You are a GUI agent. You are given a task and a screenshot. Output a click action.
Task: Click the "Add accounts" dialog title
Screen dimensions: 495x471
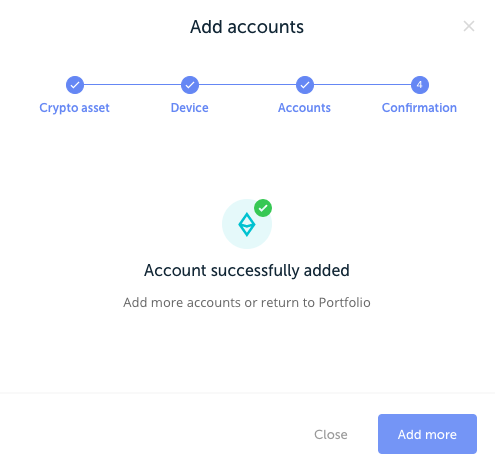pos(247,27)
